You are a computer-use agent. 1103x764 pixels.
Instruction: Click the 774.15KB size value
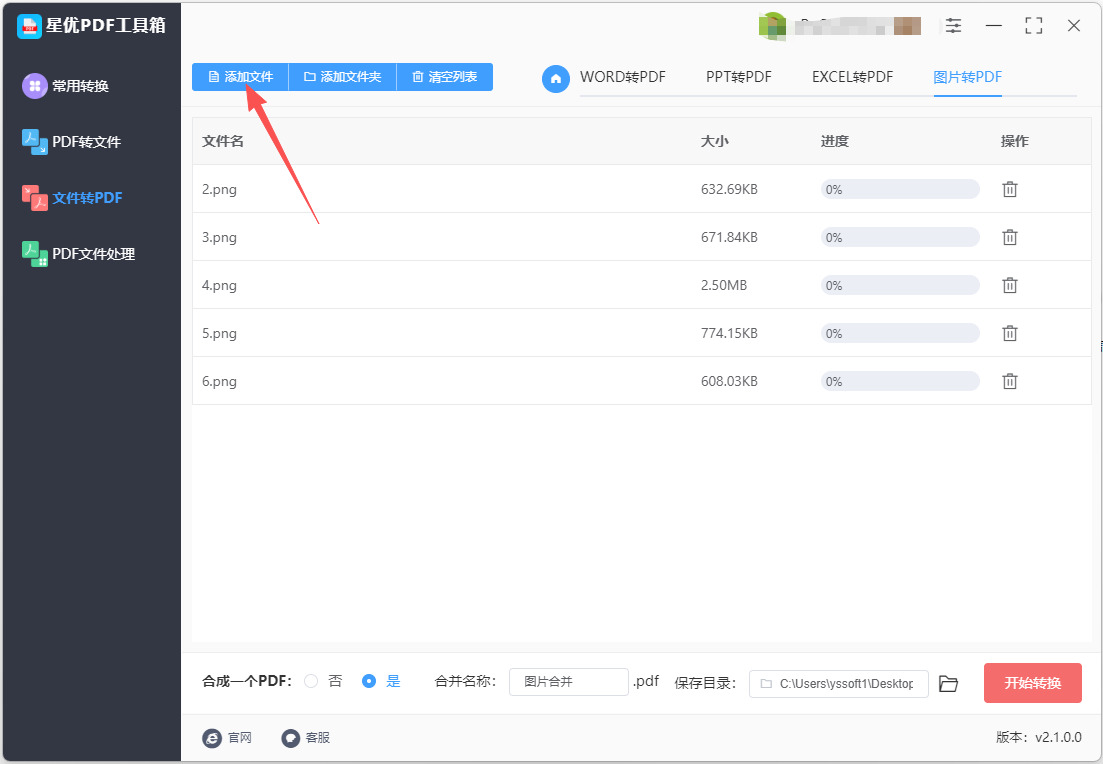pos(729,333)
